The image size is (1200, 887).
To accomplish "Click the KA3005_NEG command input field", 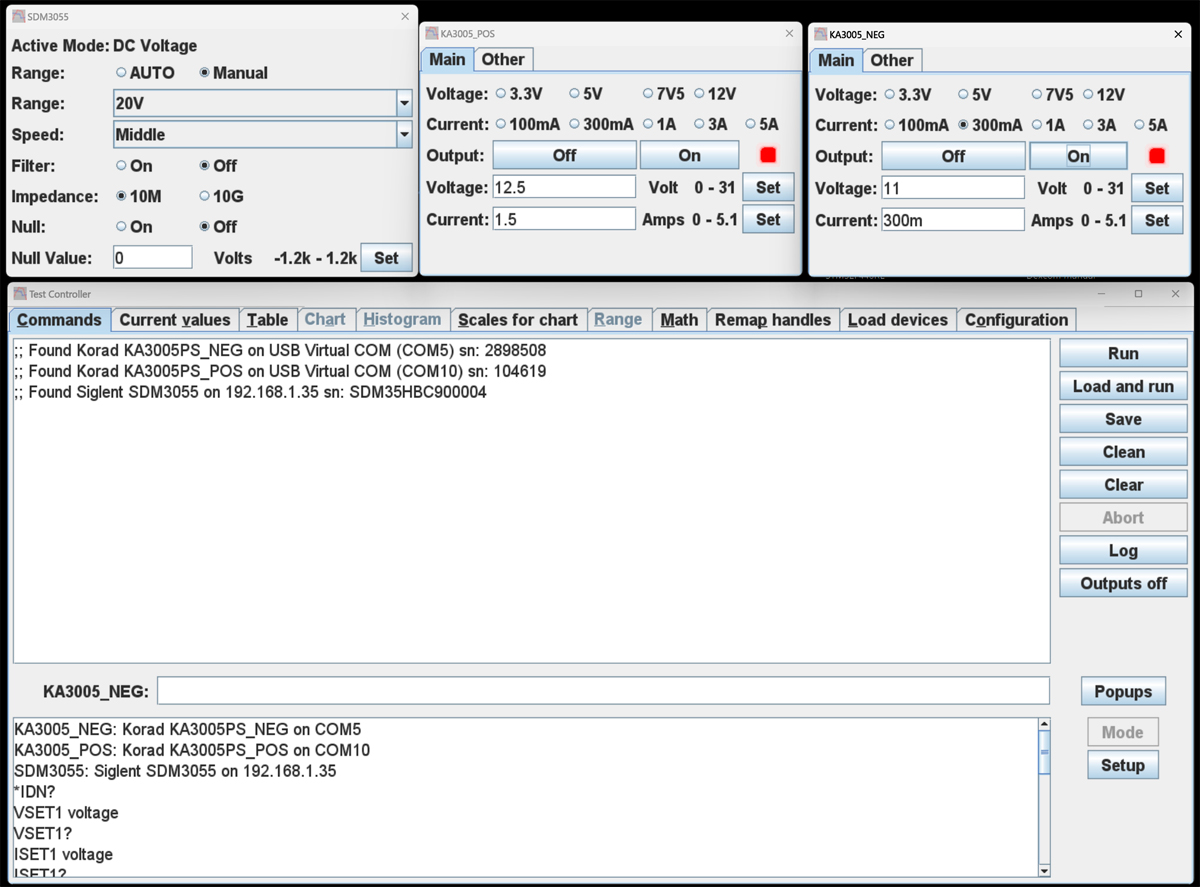I will [x=603, y=691].
